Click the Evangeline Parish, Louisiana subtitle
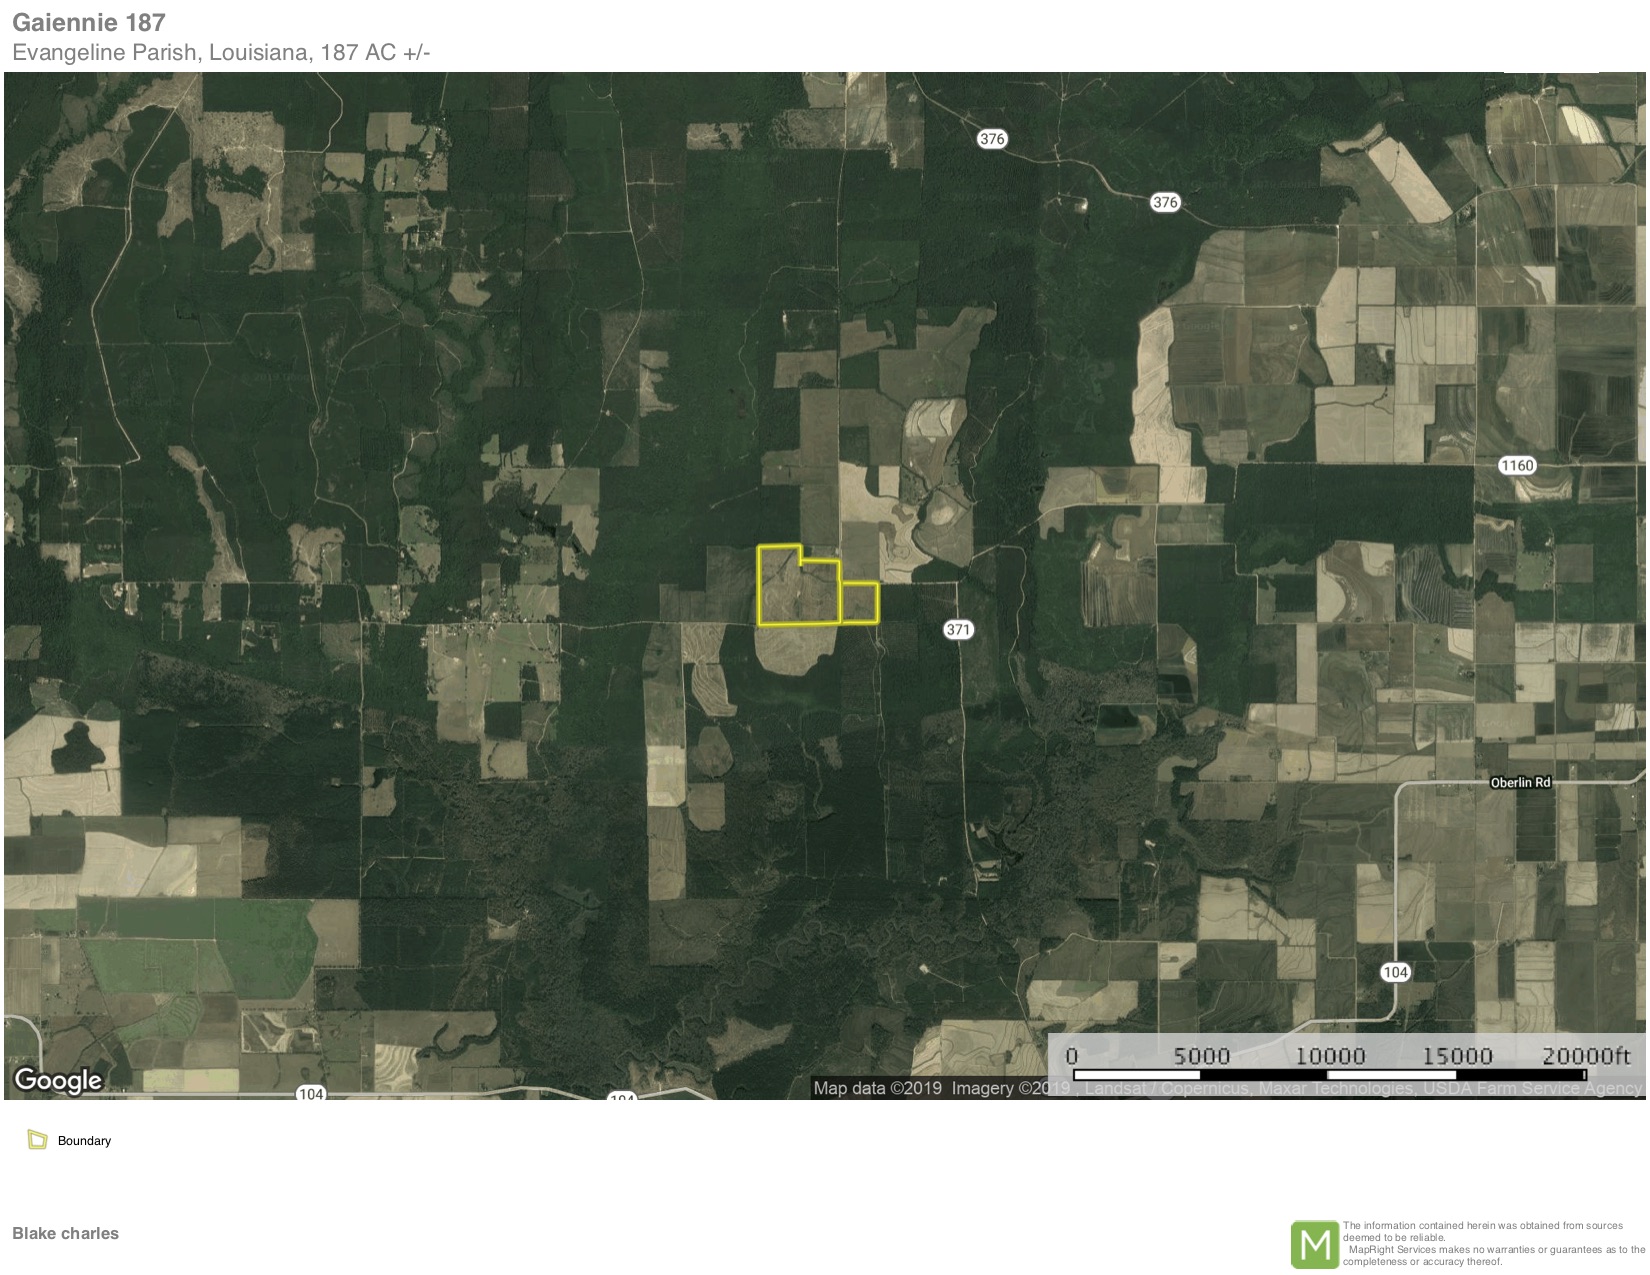This screenshot has height=1275, width=1650. tap(221, 53)
